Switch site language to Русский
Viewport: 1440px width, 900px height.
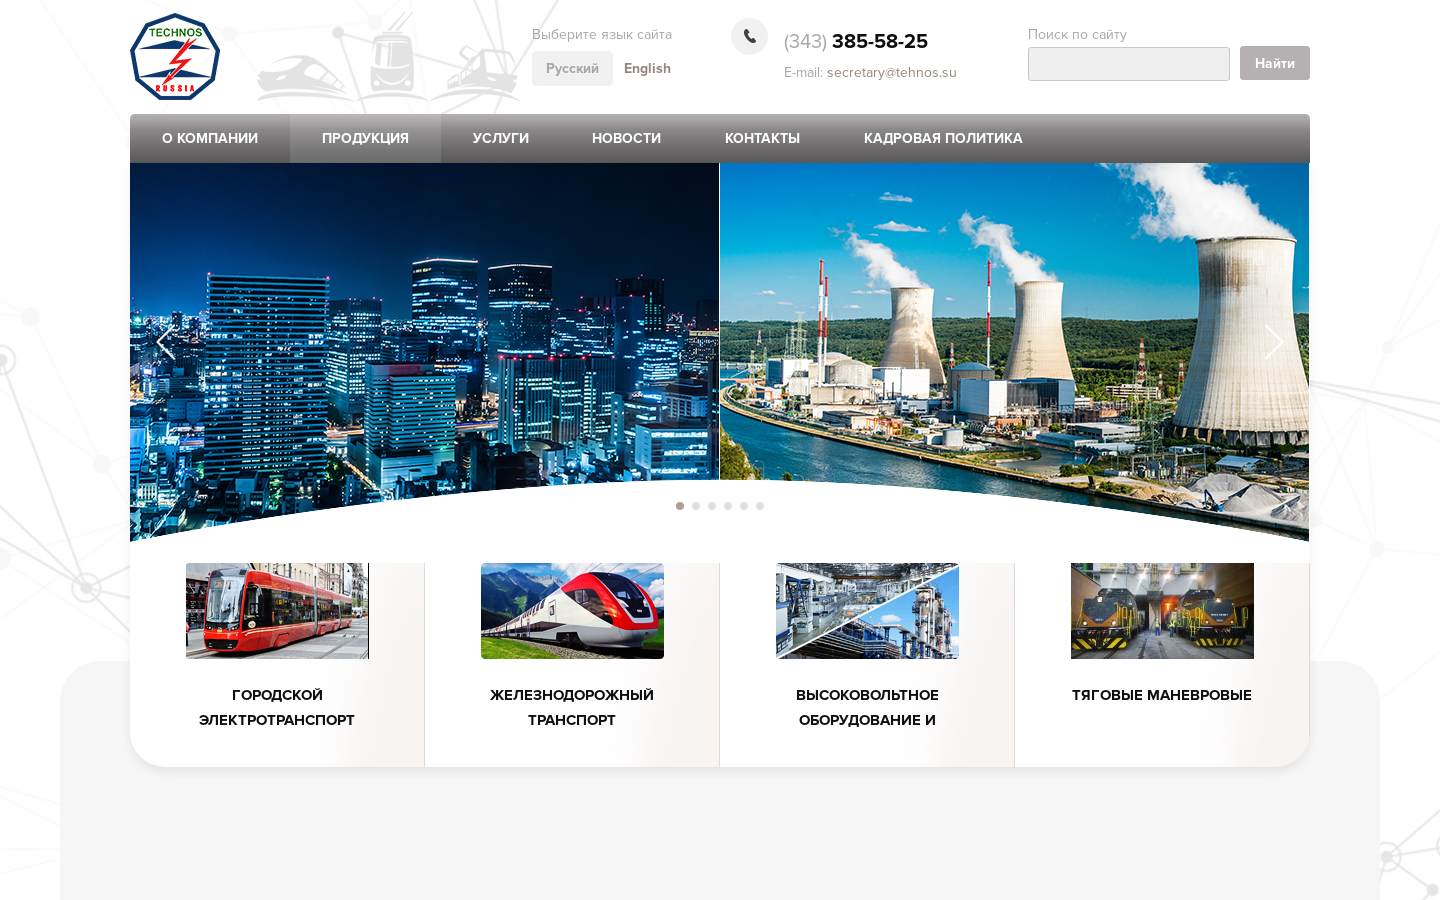click(572, 68)
